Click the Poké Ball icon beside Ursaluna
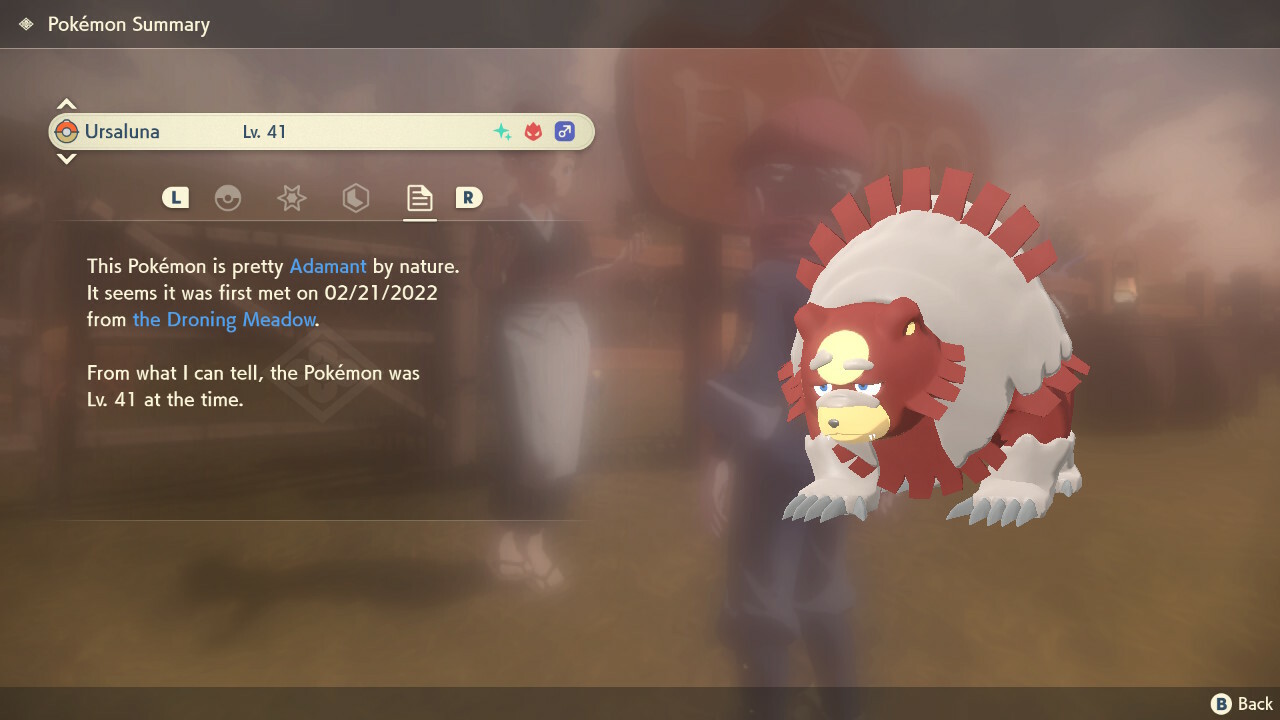This screenshot has height=720, width=1280. coord(67,131)
